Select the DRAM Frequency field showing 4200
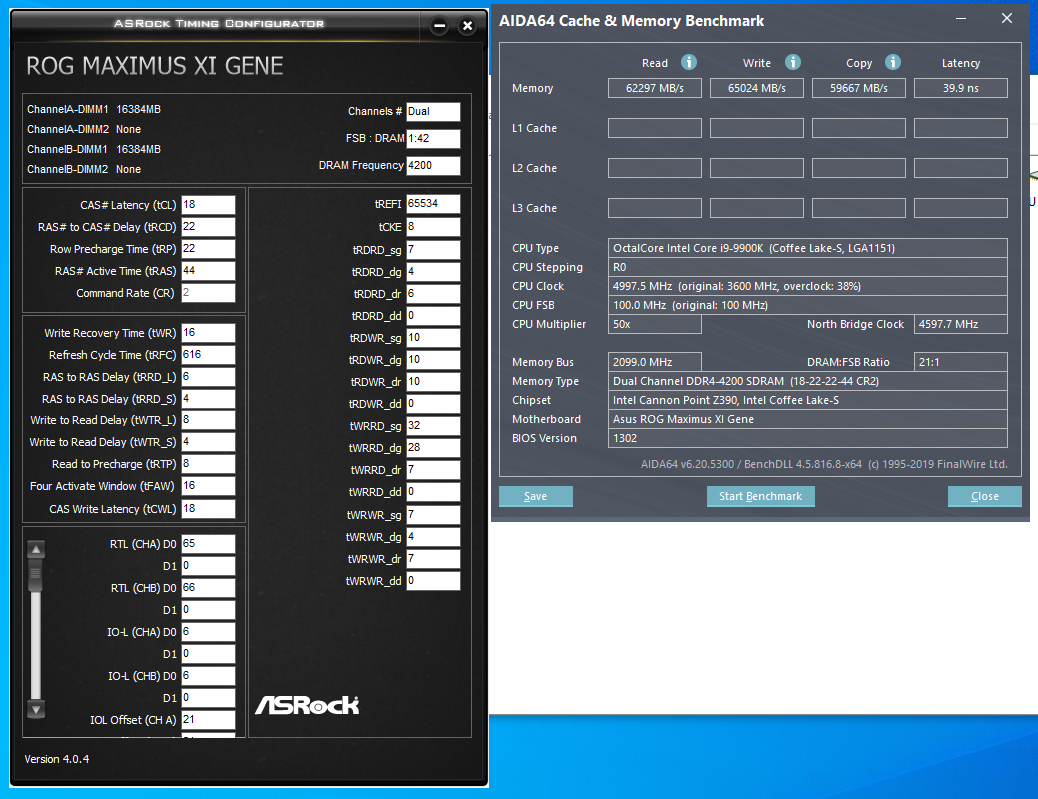1038x799 pixels. click(x=433, y=165)
